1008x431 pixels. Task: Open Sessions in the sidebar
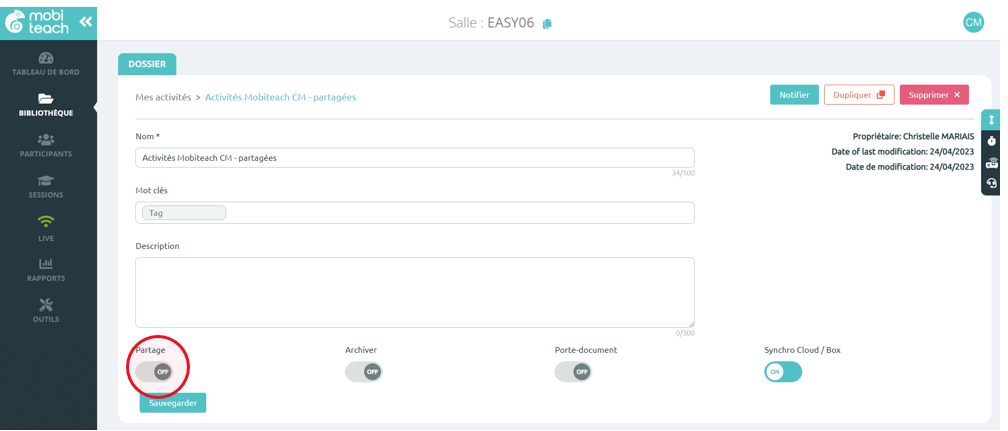coord(46,187)
